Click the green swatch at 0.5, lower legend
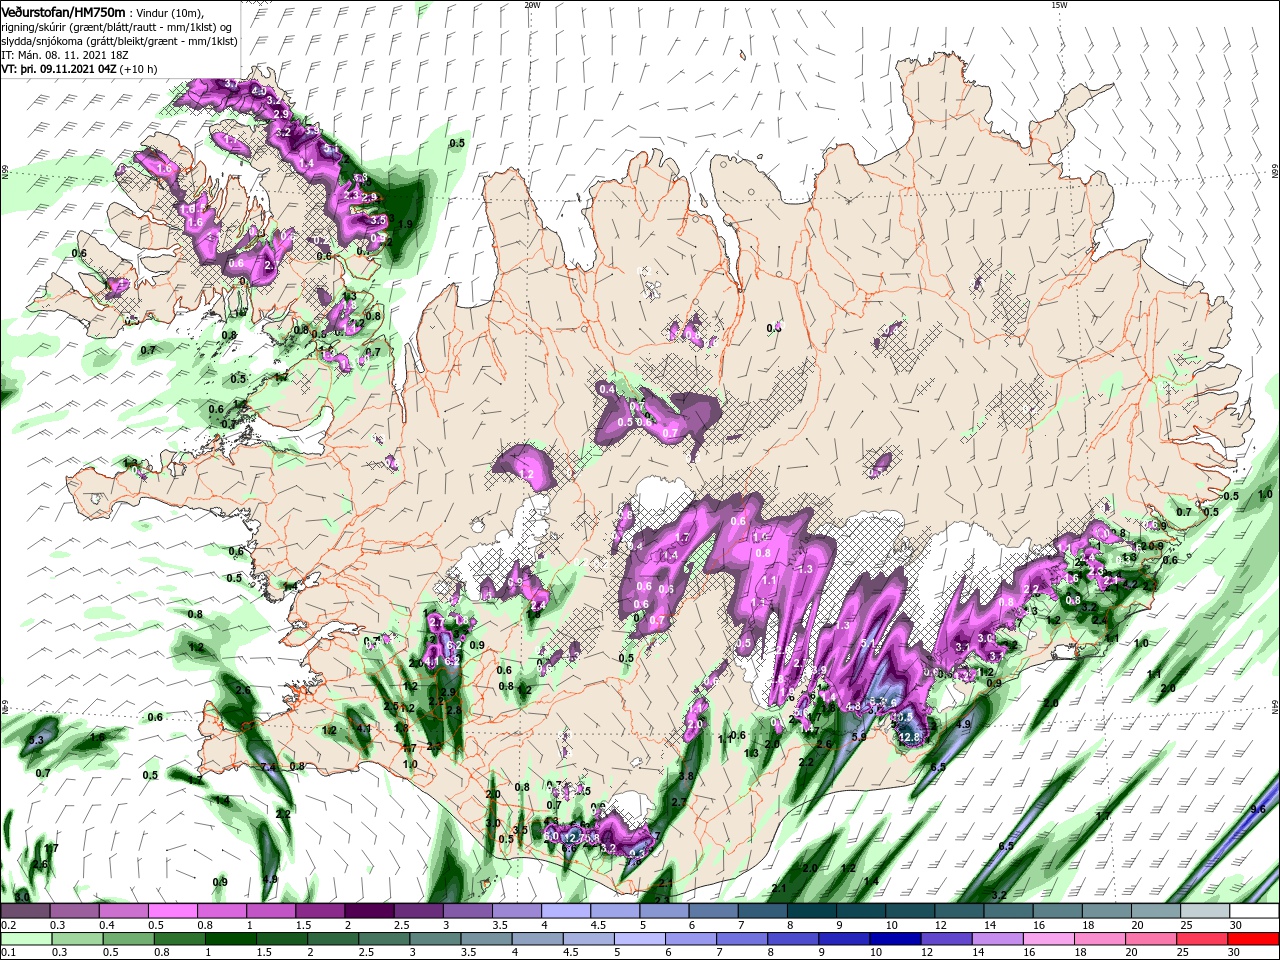Screen dimensions: 1280x960 pos(128,938)
